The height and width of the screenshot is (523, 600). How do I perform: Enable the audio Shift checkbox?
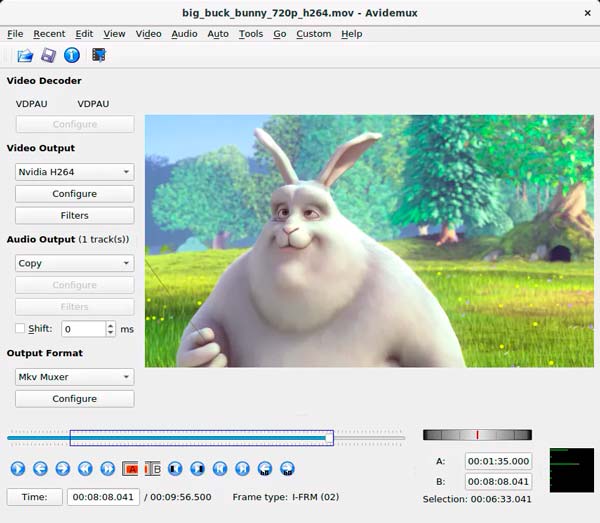20,329
